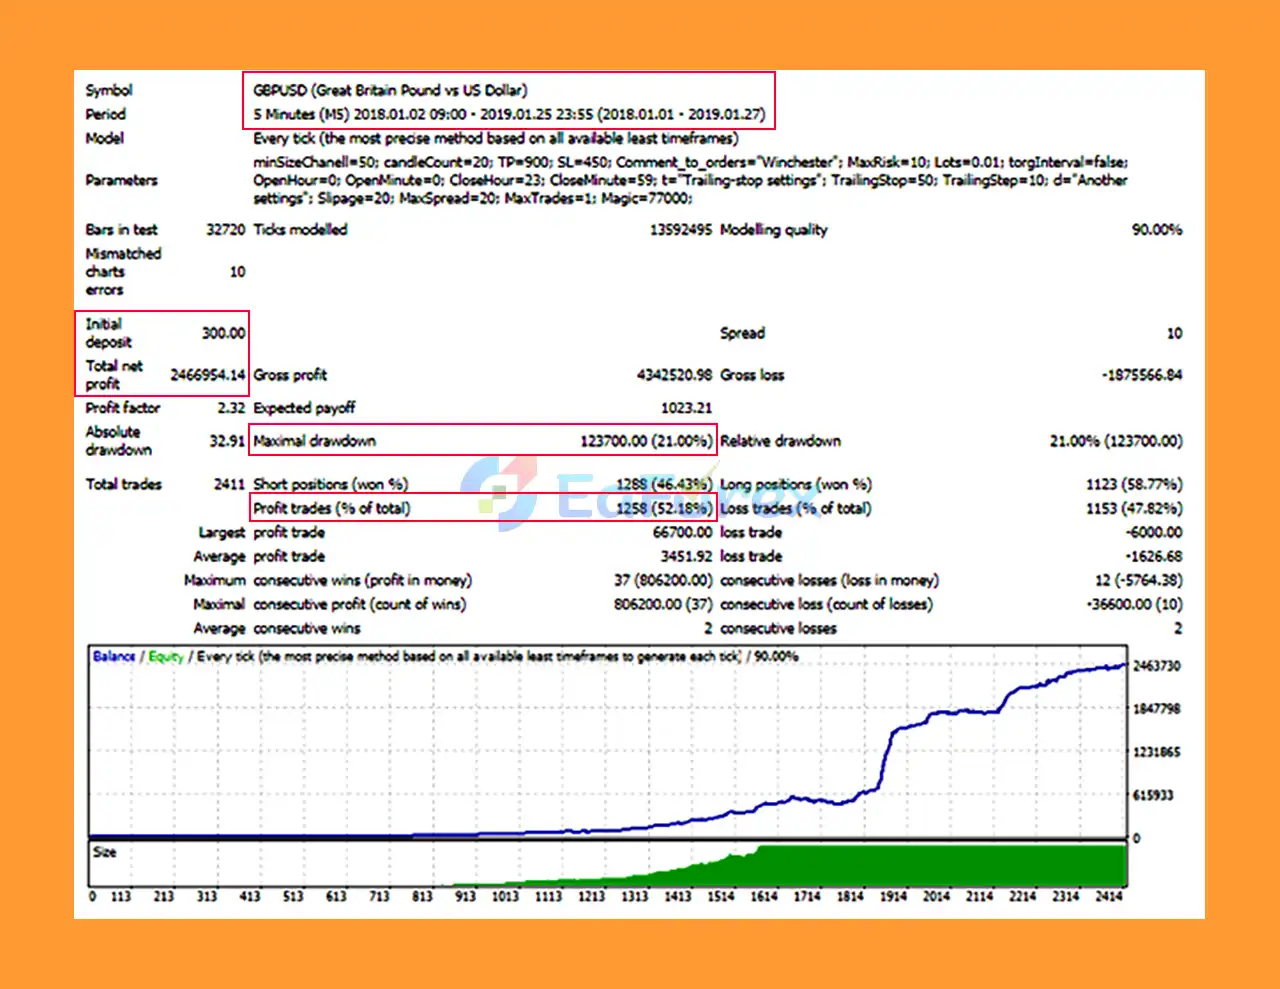Select the Total net profit value 2466954.14

207,375
